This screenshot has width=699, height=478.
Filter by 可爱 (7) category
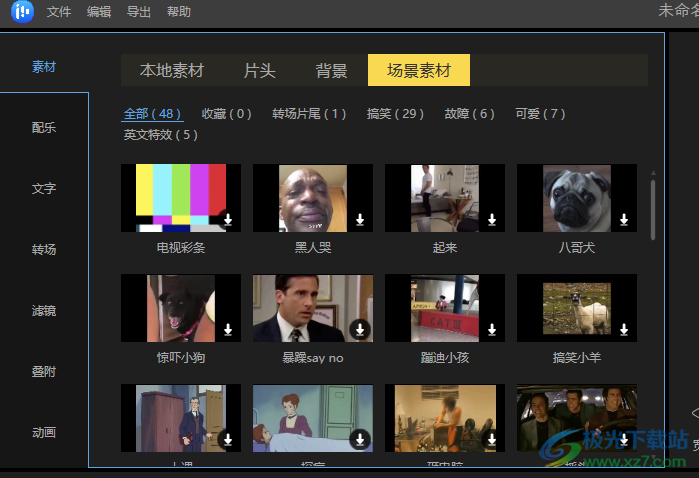point(540,114)
